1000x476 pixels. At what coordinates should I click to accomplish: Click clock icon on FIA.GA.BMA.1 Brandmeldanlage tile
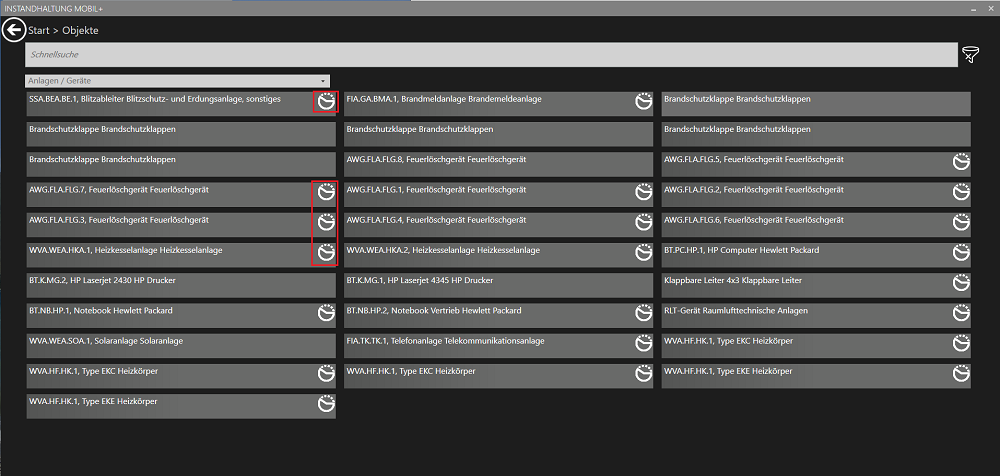click(x=644, y=102)
